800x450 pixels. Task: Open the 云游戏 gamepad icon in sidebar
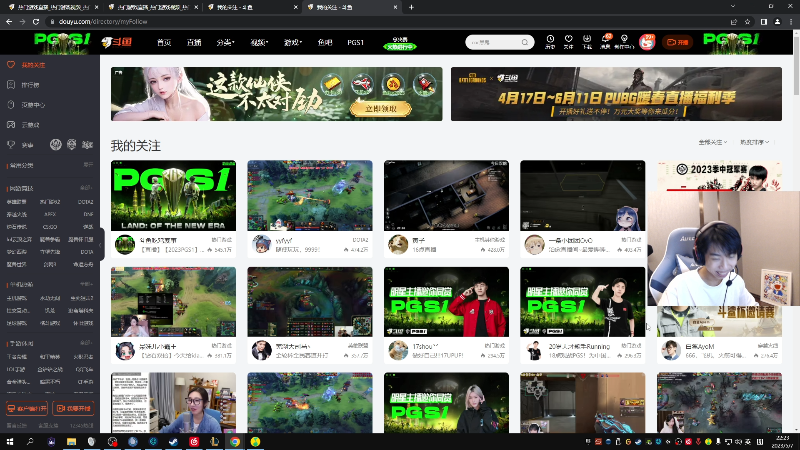tap(11, 124)
